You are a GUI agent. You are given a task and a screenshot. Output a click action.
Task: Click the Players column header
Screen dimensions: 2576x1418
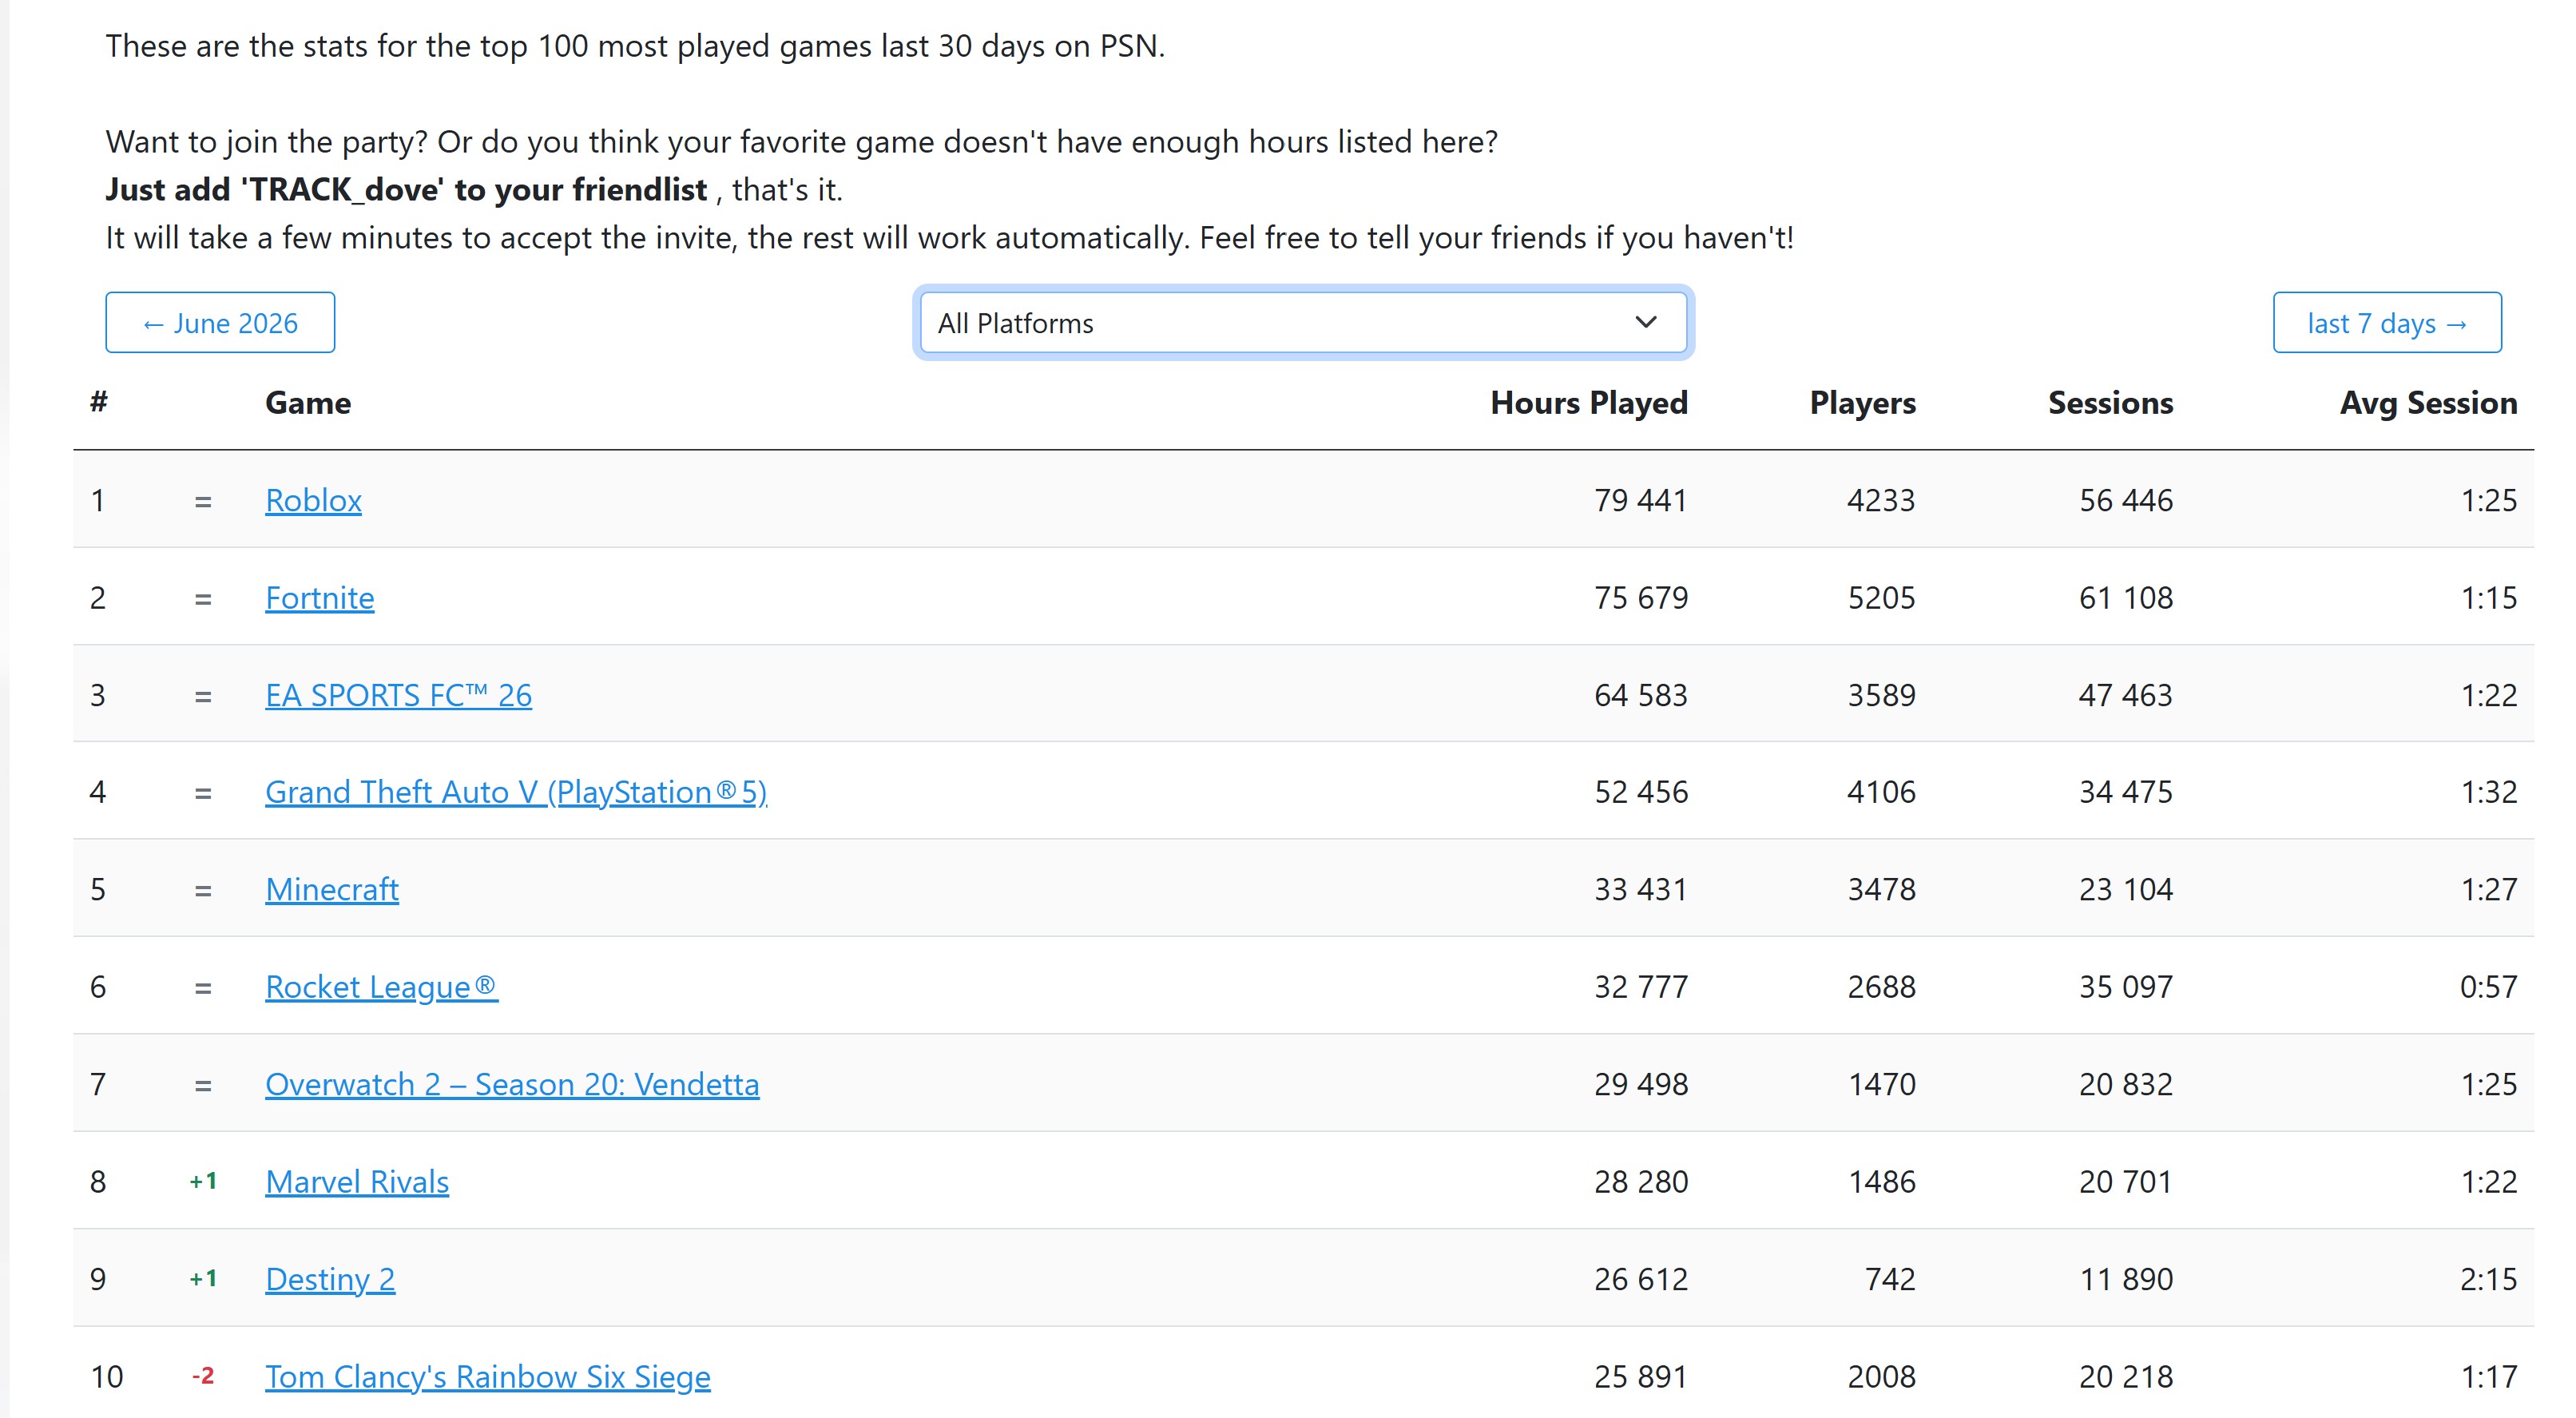tap(1862, 402)
